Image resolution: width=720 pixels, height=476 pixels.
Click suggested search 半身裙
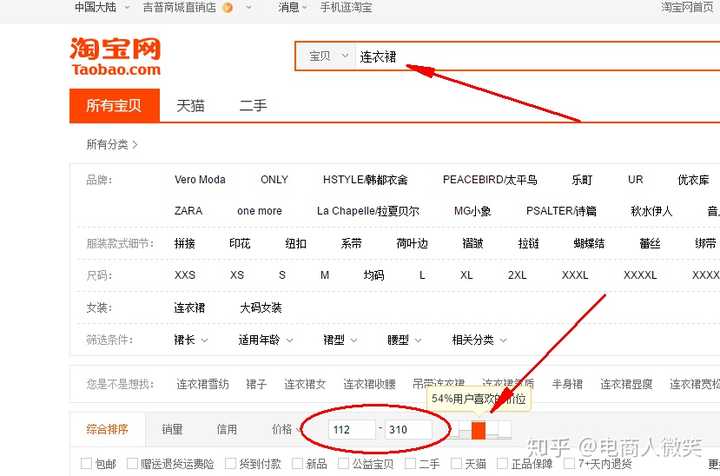pos(567,384)
